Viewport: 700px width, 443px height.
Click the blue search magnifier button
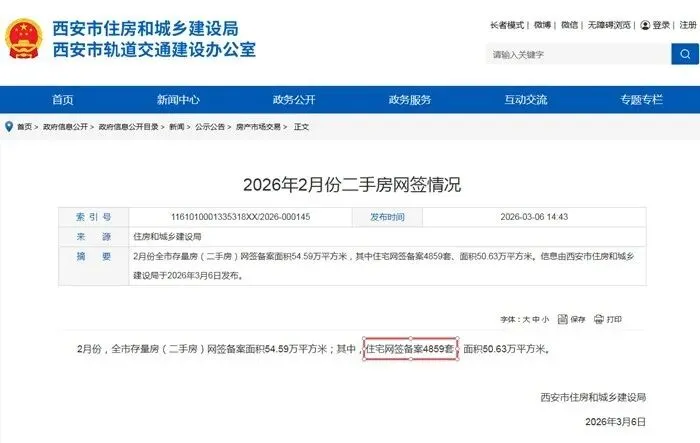685,54
